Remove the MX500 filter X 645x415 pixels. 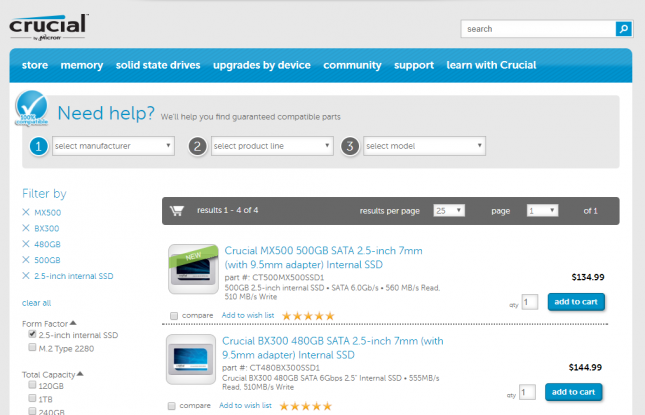point(26,212)
